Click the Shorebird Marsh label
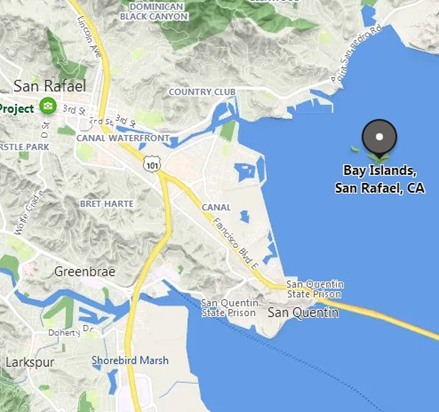The width and height of the screenshot is (439, 412). pos(130,360)
